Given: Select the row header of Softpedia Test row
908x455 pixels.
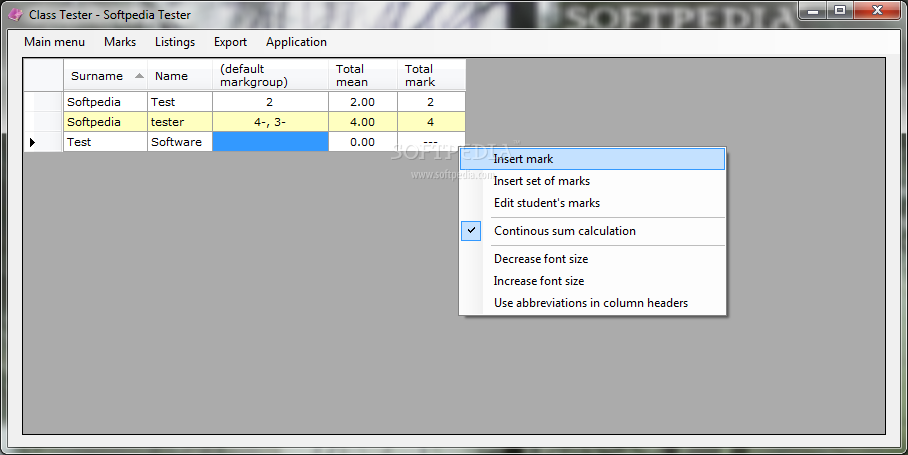Looking at the screenshot, I should pos(43,102).
